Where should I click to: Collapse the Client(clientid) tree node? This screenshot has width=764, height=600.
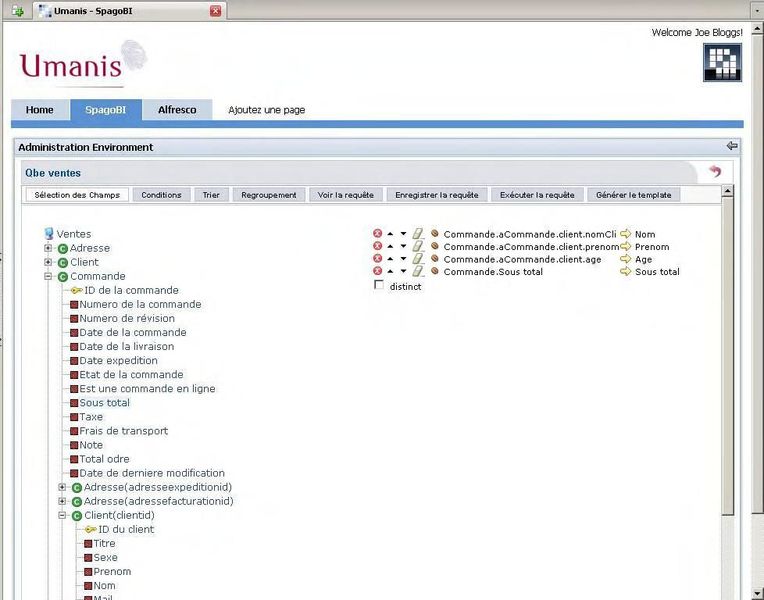[62, 515]
